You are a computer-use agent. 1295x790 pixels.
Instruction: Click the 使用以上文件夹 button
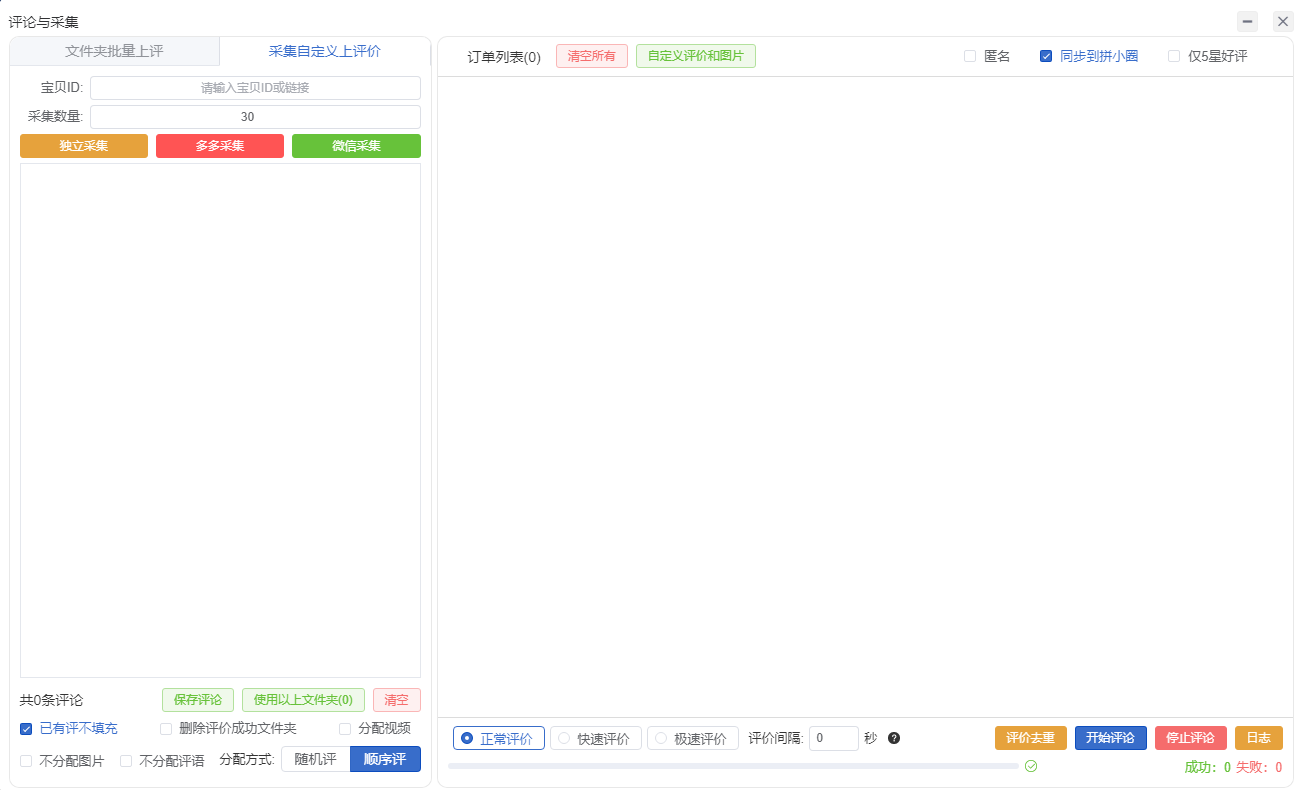(x=303, y=700)
